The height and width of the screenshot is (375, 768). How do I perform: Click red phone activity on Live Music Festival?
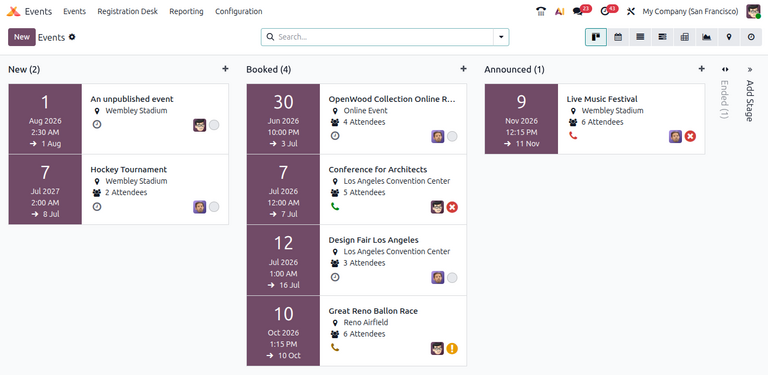click(573, 136)
